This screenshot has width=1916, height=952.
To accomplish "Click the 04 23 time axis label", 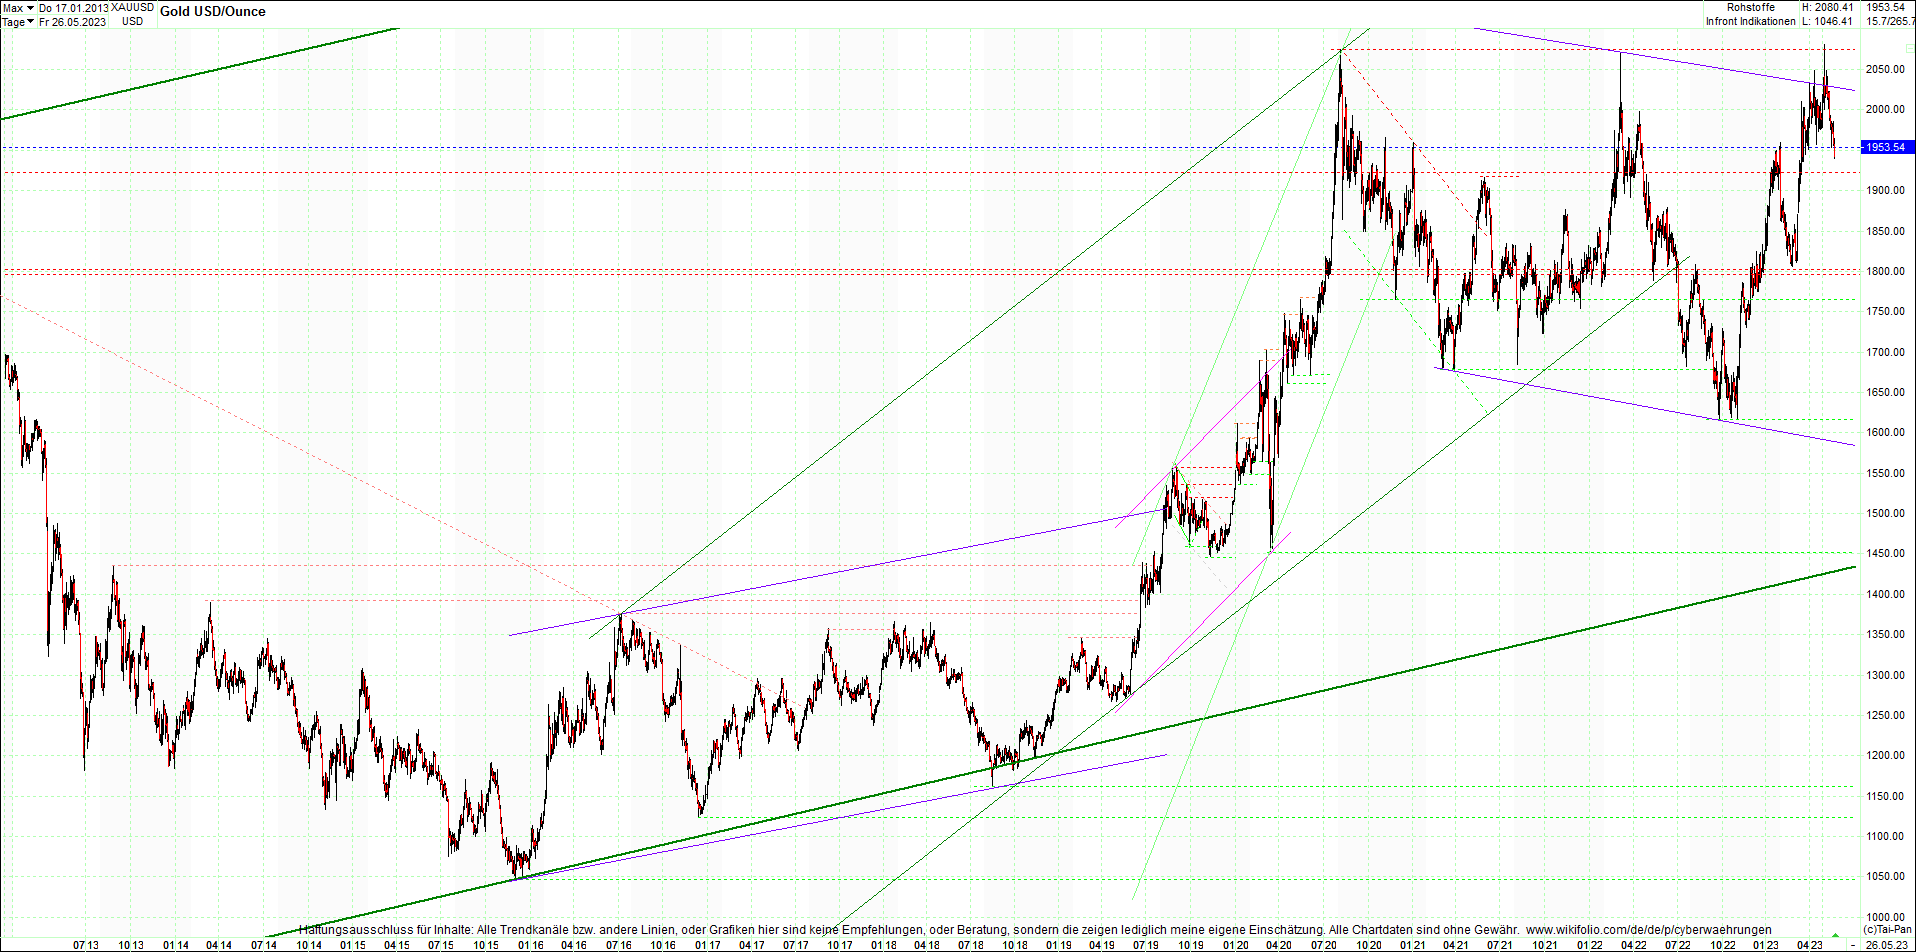I will (x=1809, y=945).
